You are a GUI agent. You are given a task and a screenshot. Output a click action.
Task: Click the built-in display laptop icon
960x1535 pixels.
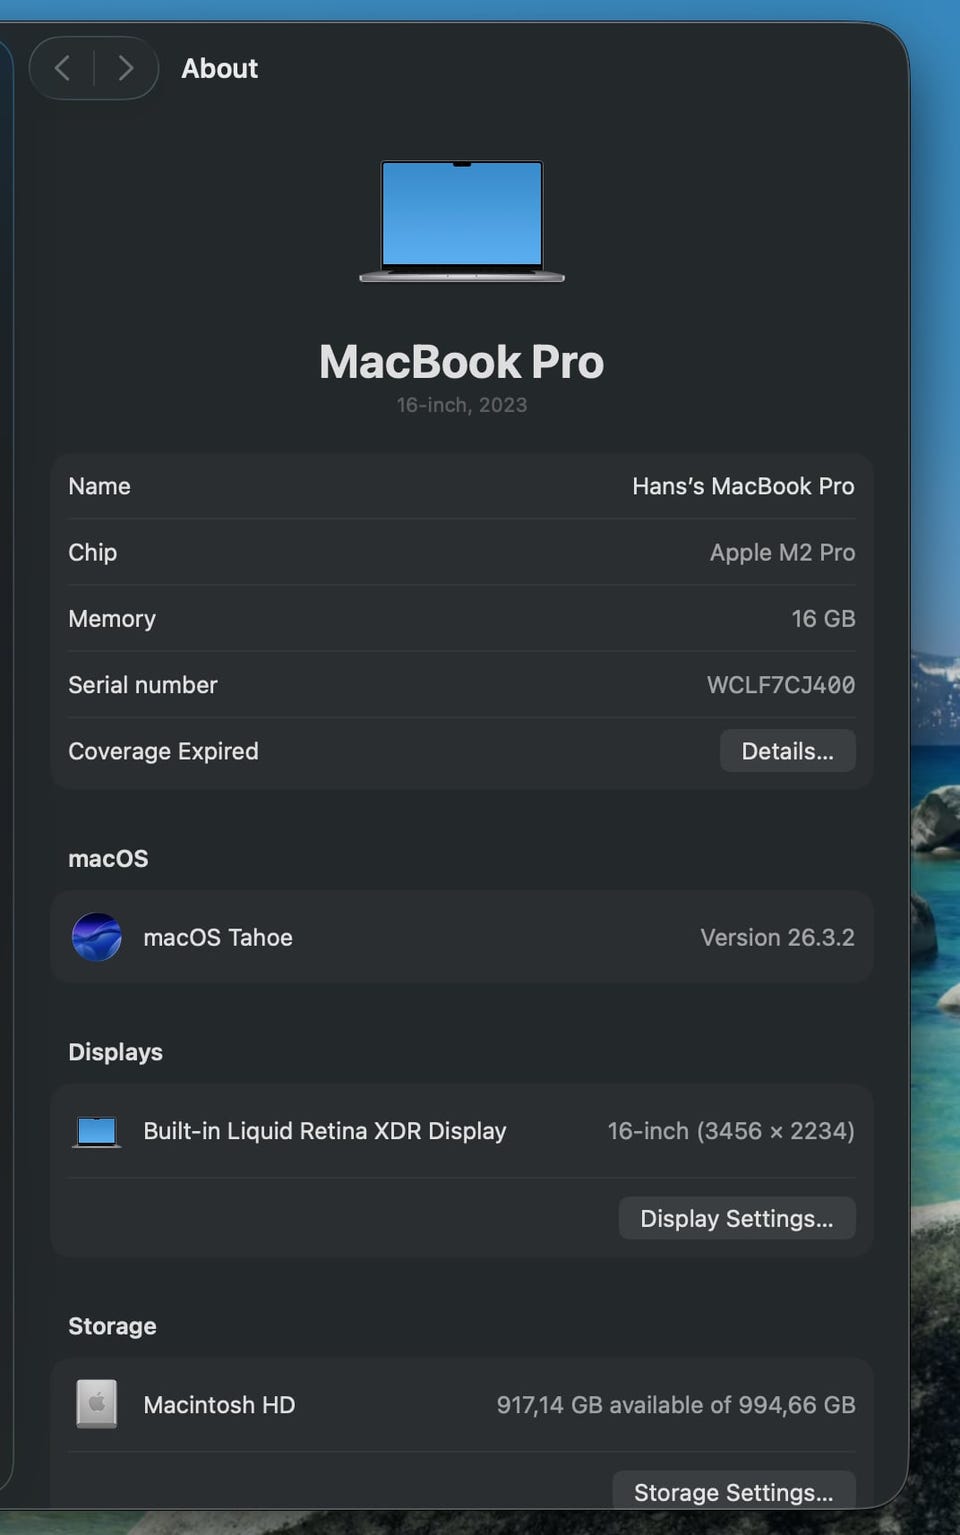coord(97,1131)
